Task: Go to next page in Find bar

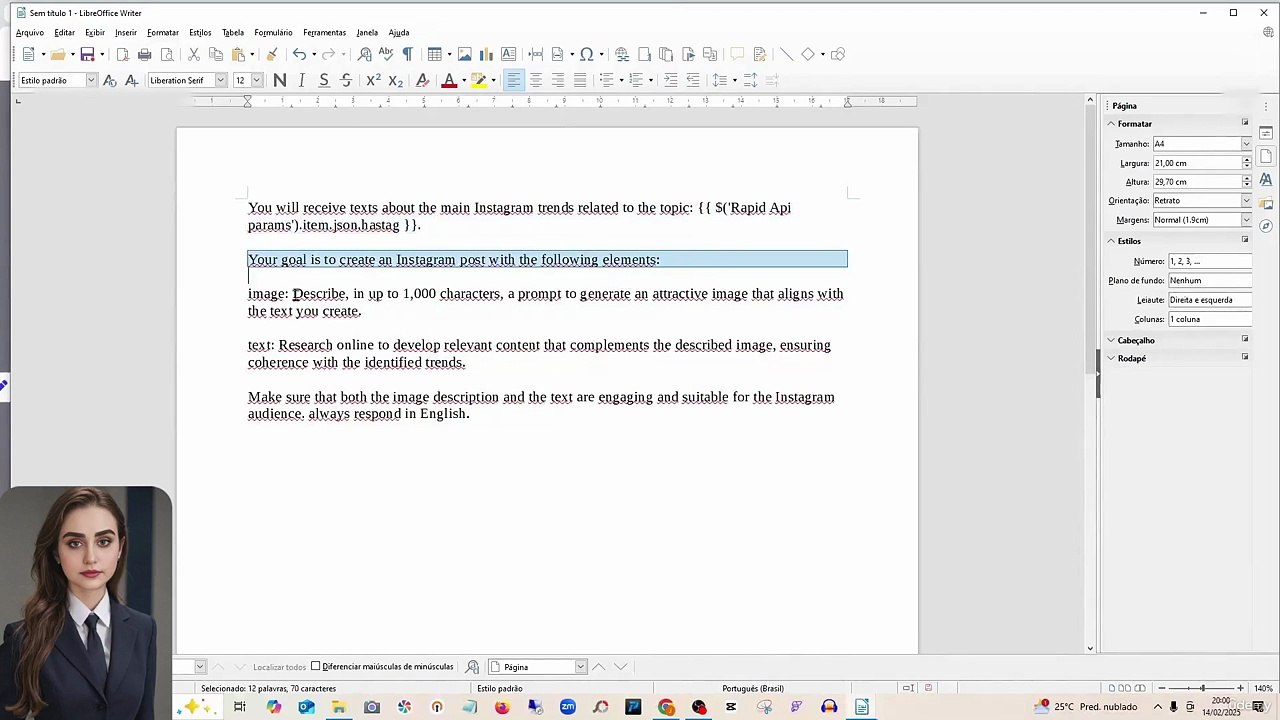Action: pos(620,667)
